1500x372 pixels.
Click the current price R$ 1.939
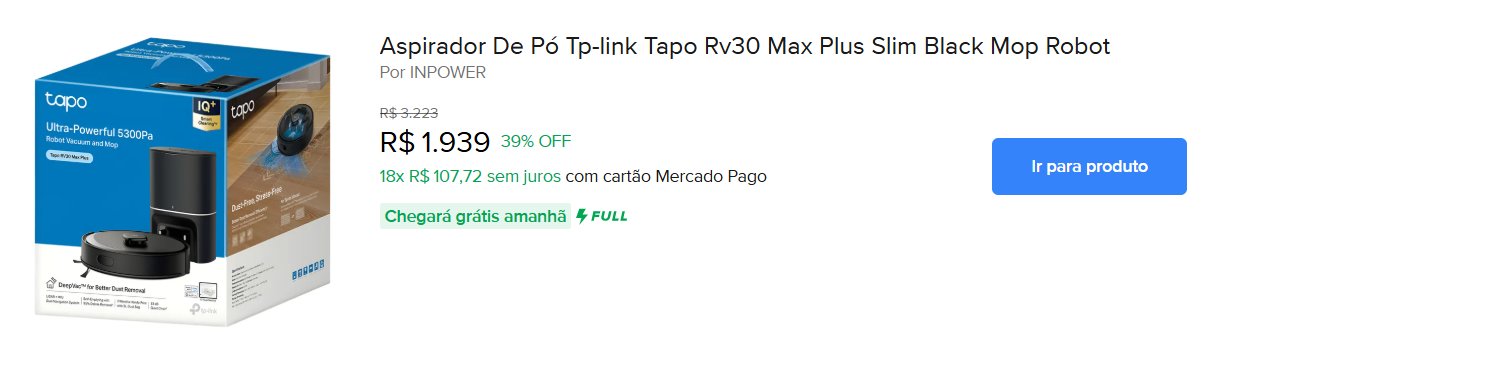[435, 142]
